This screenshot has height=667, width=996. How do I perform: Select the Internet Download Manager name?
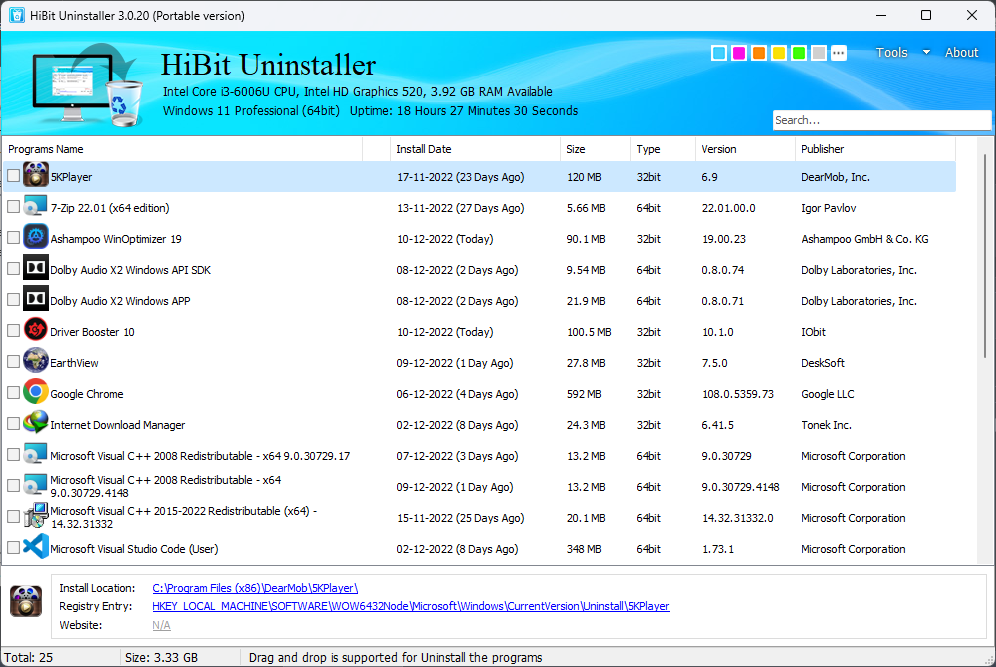(118, 425)
